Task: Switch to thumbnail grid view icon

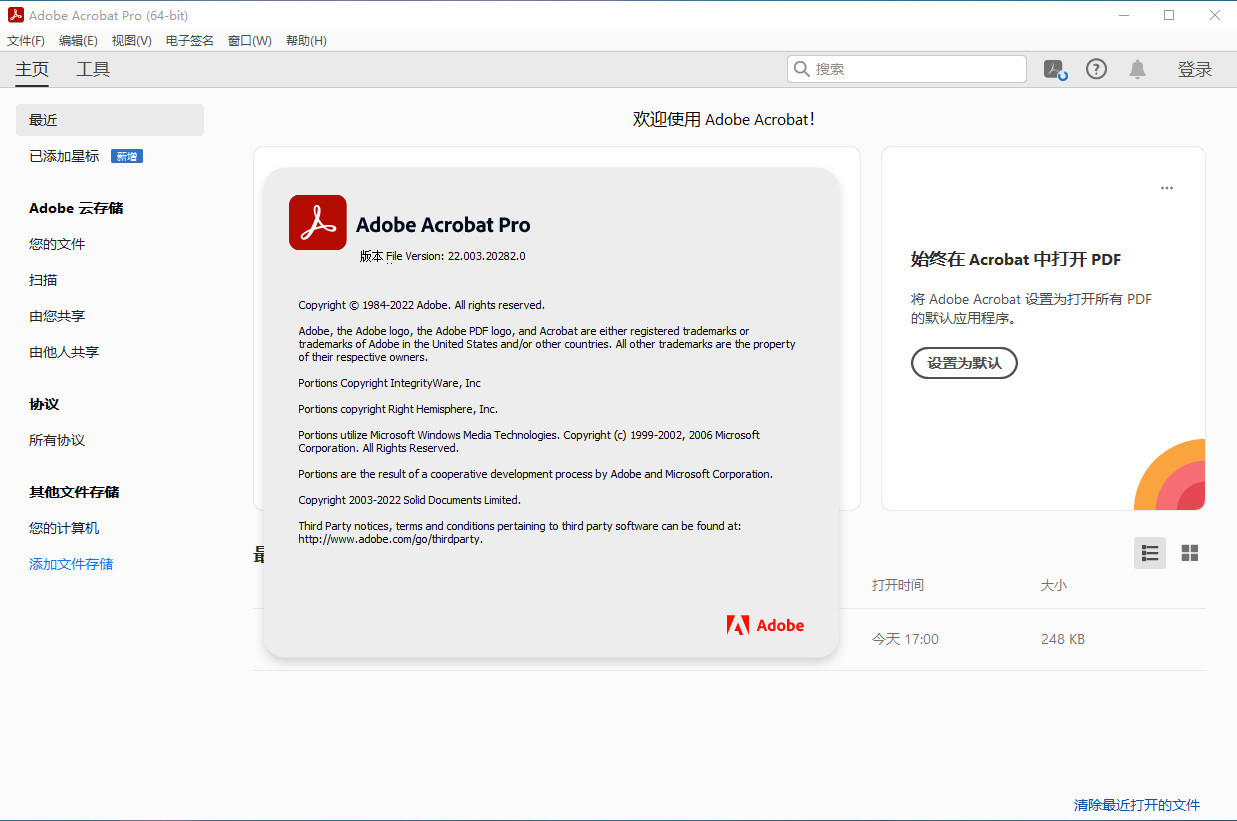Action: [x=1190, y=553]
